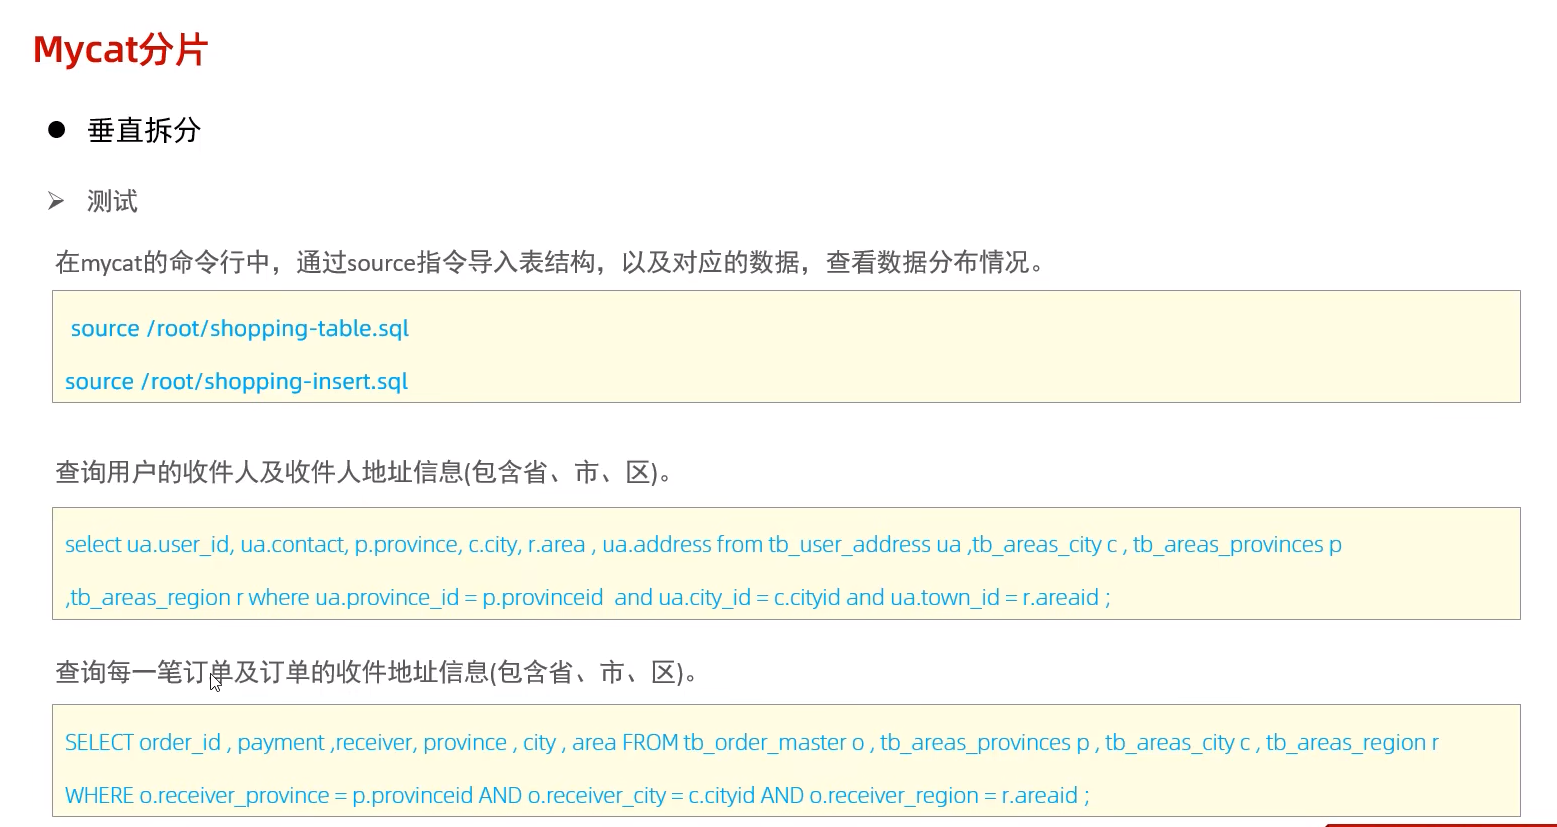
Task: Click the SQL line starting "SELECT order_id"
Action: coord(752,742)
